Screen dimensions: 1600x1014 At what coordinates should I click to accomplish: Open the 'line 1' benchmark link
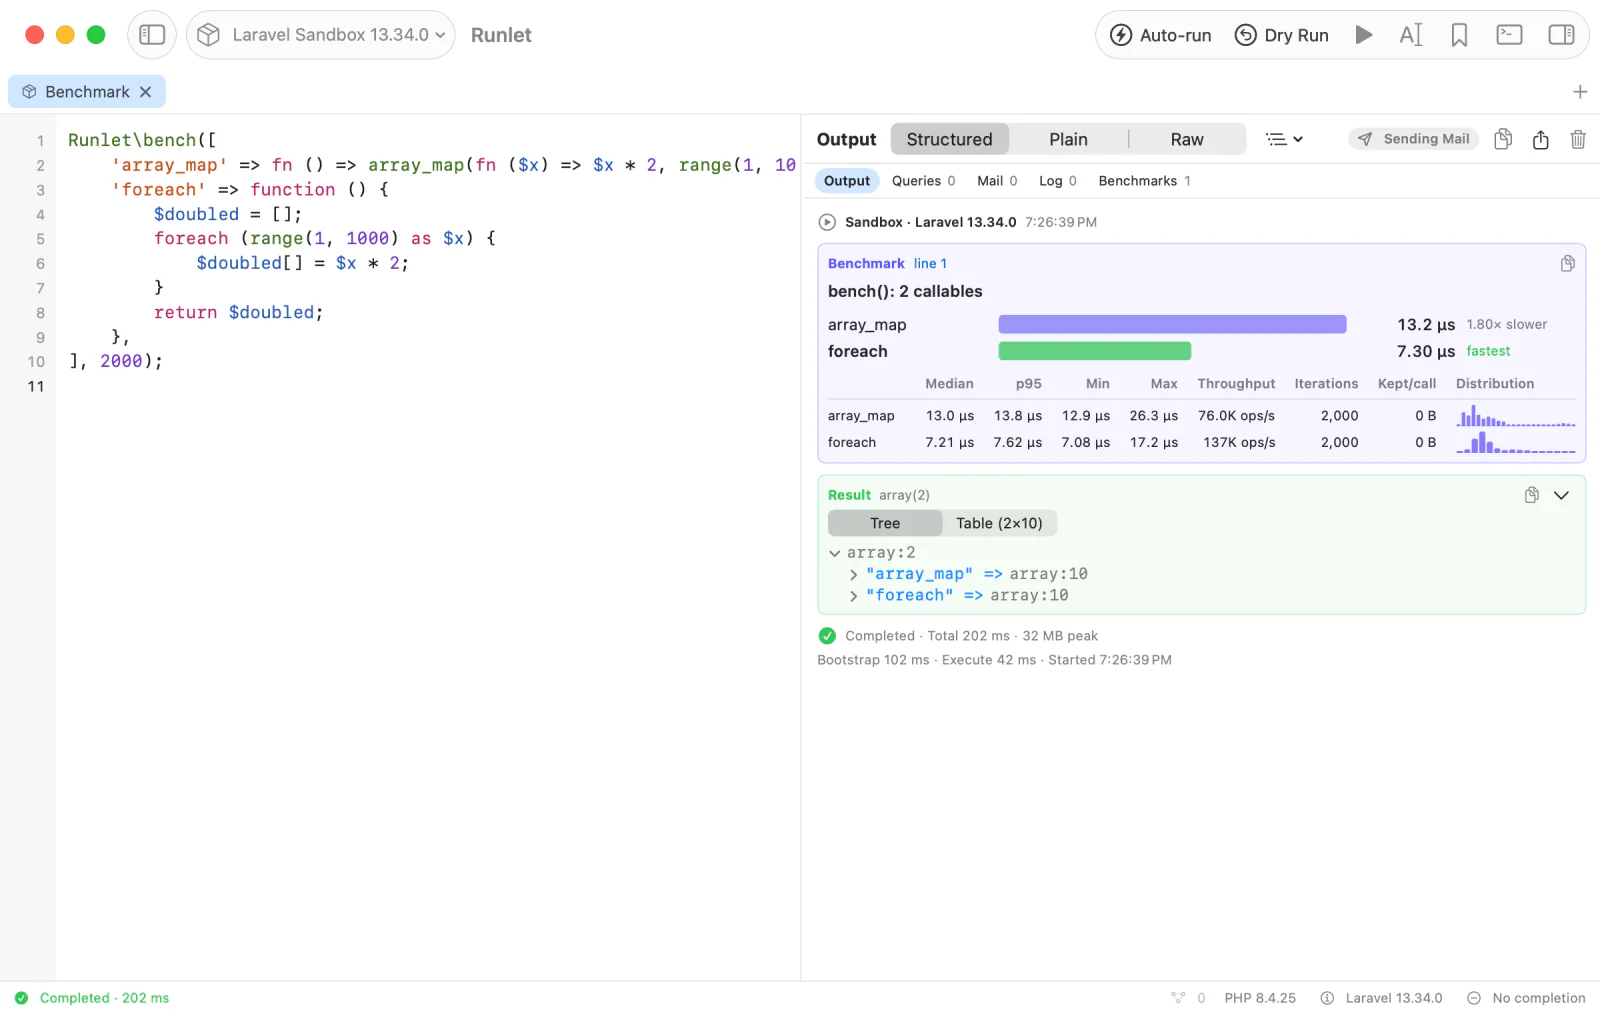[x=930, y=264]
